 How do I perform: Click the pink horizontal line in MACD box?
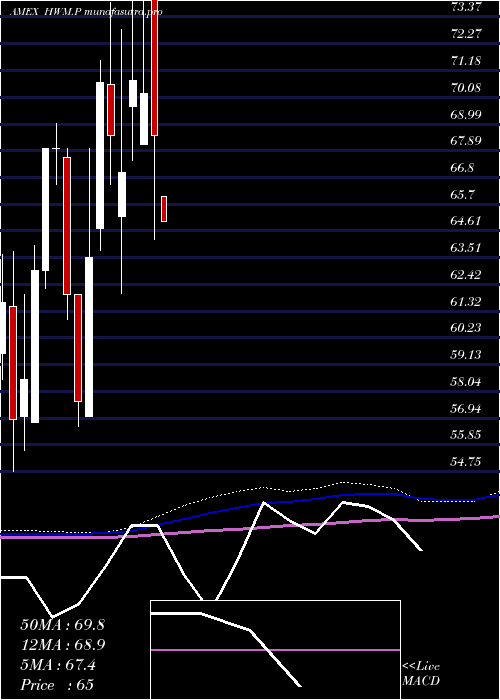click(275, 650)
